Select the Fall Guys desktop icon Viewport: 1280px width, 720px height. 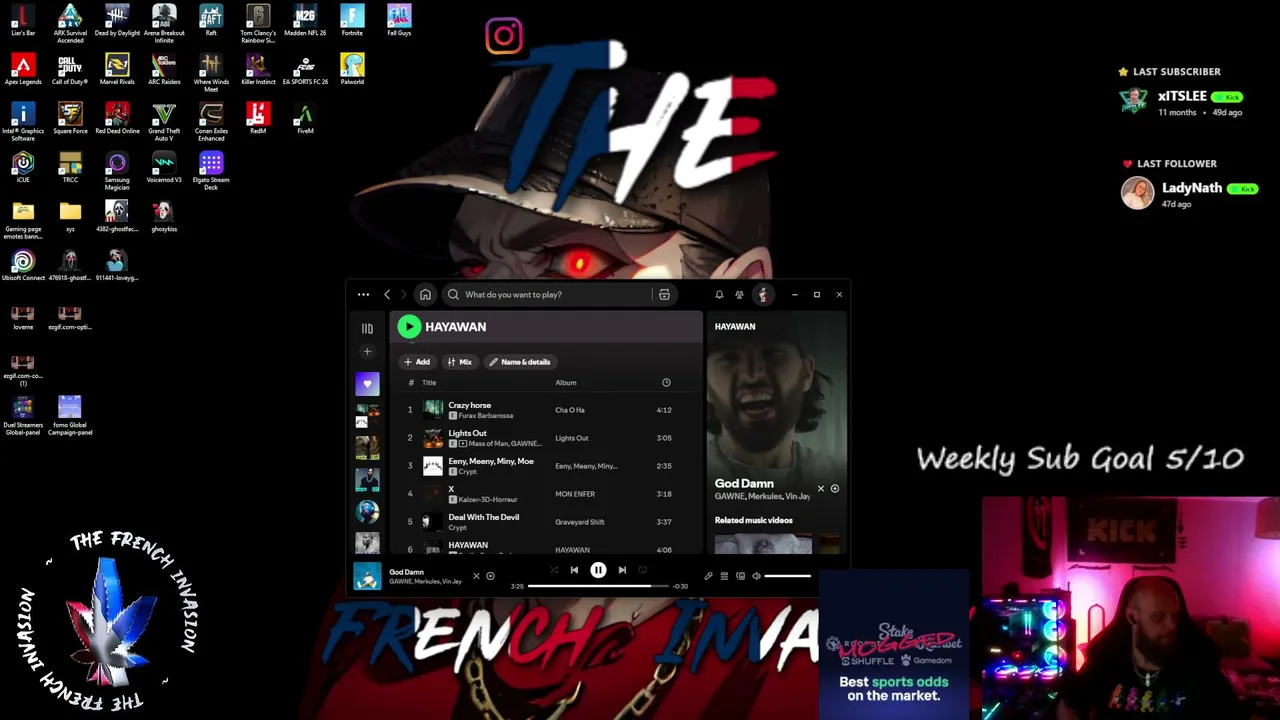coord(399,21)
